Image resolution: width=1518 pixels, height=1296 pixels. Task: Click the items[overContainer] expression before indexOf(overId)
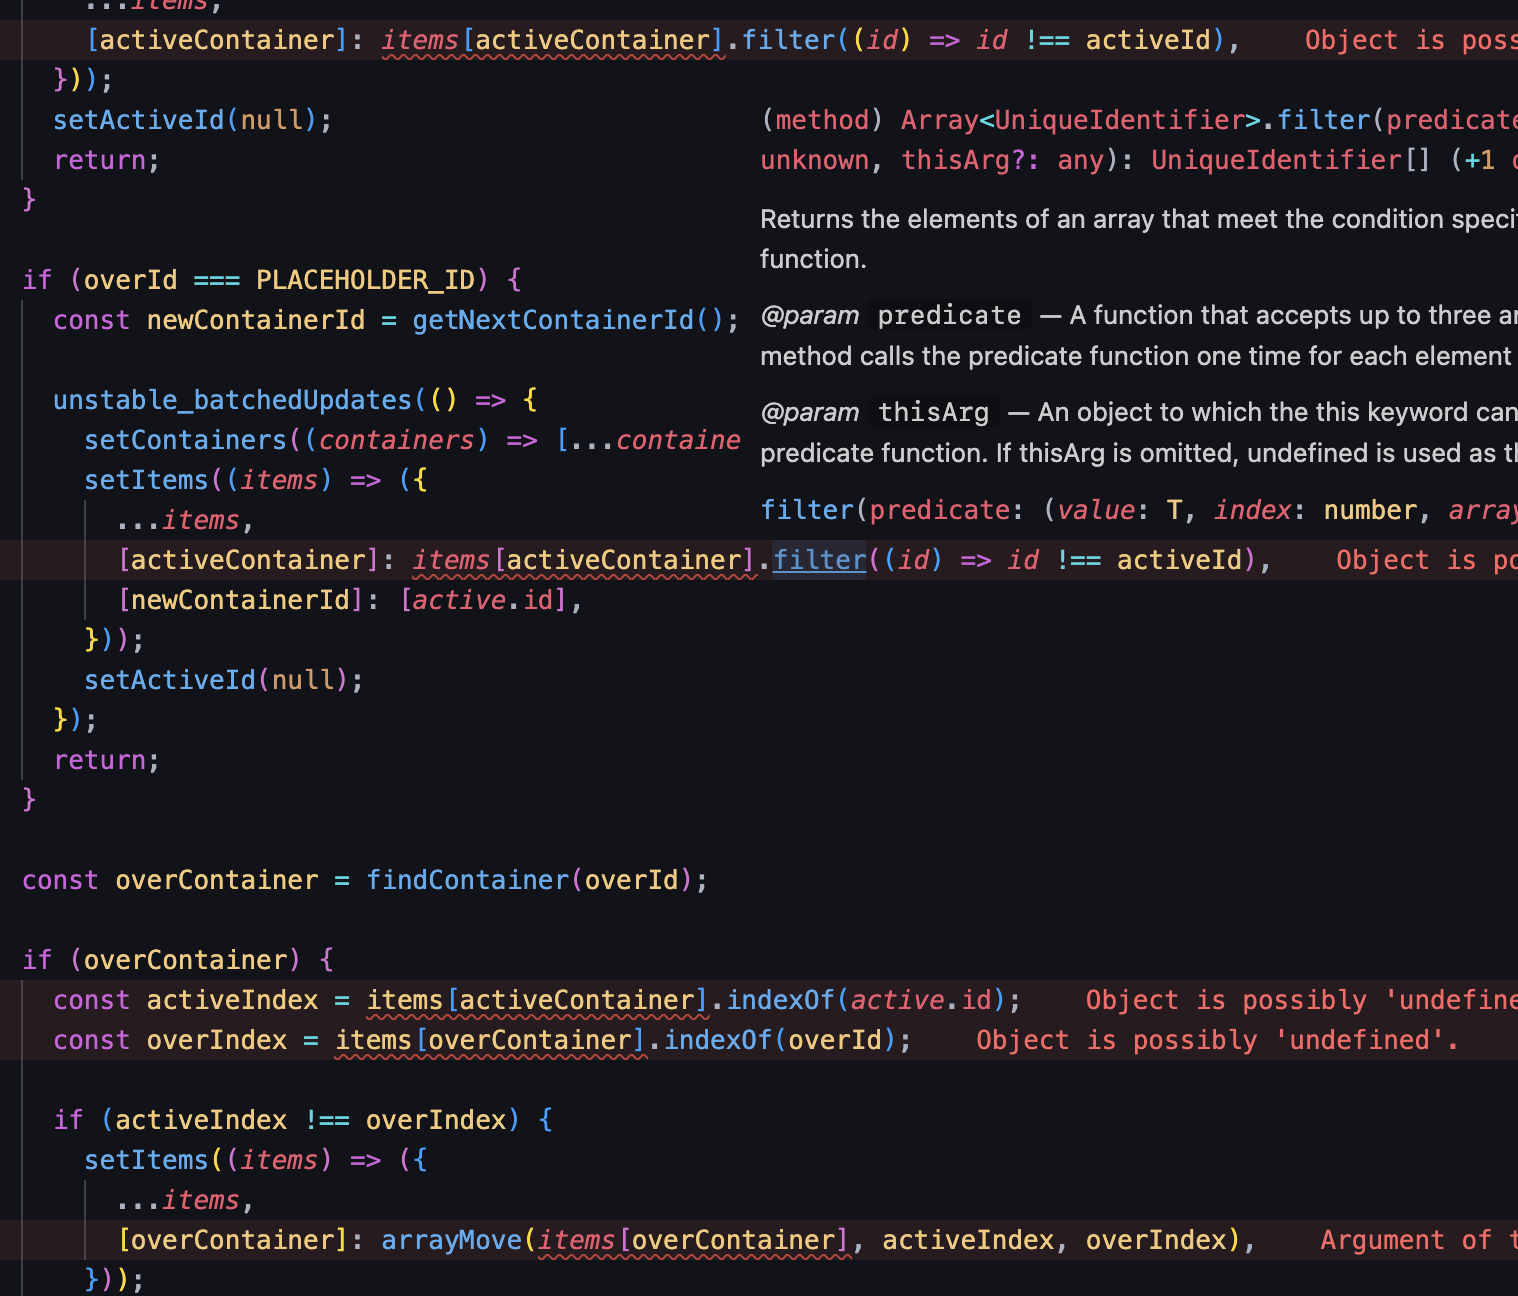[490, 1040]
